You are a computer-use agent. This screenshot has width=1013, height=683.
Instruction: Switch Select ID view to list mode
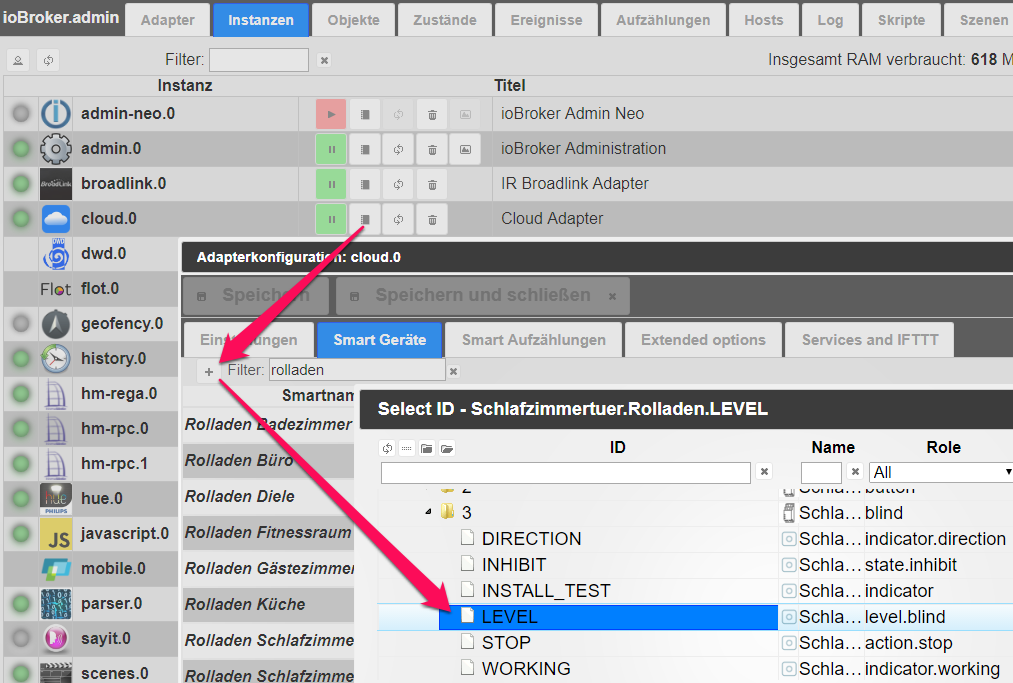click(406, 448)
